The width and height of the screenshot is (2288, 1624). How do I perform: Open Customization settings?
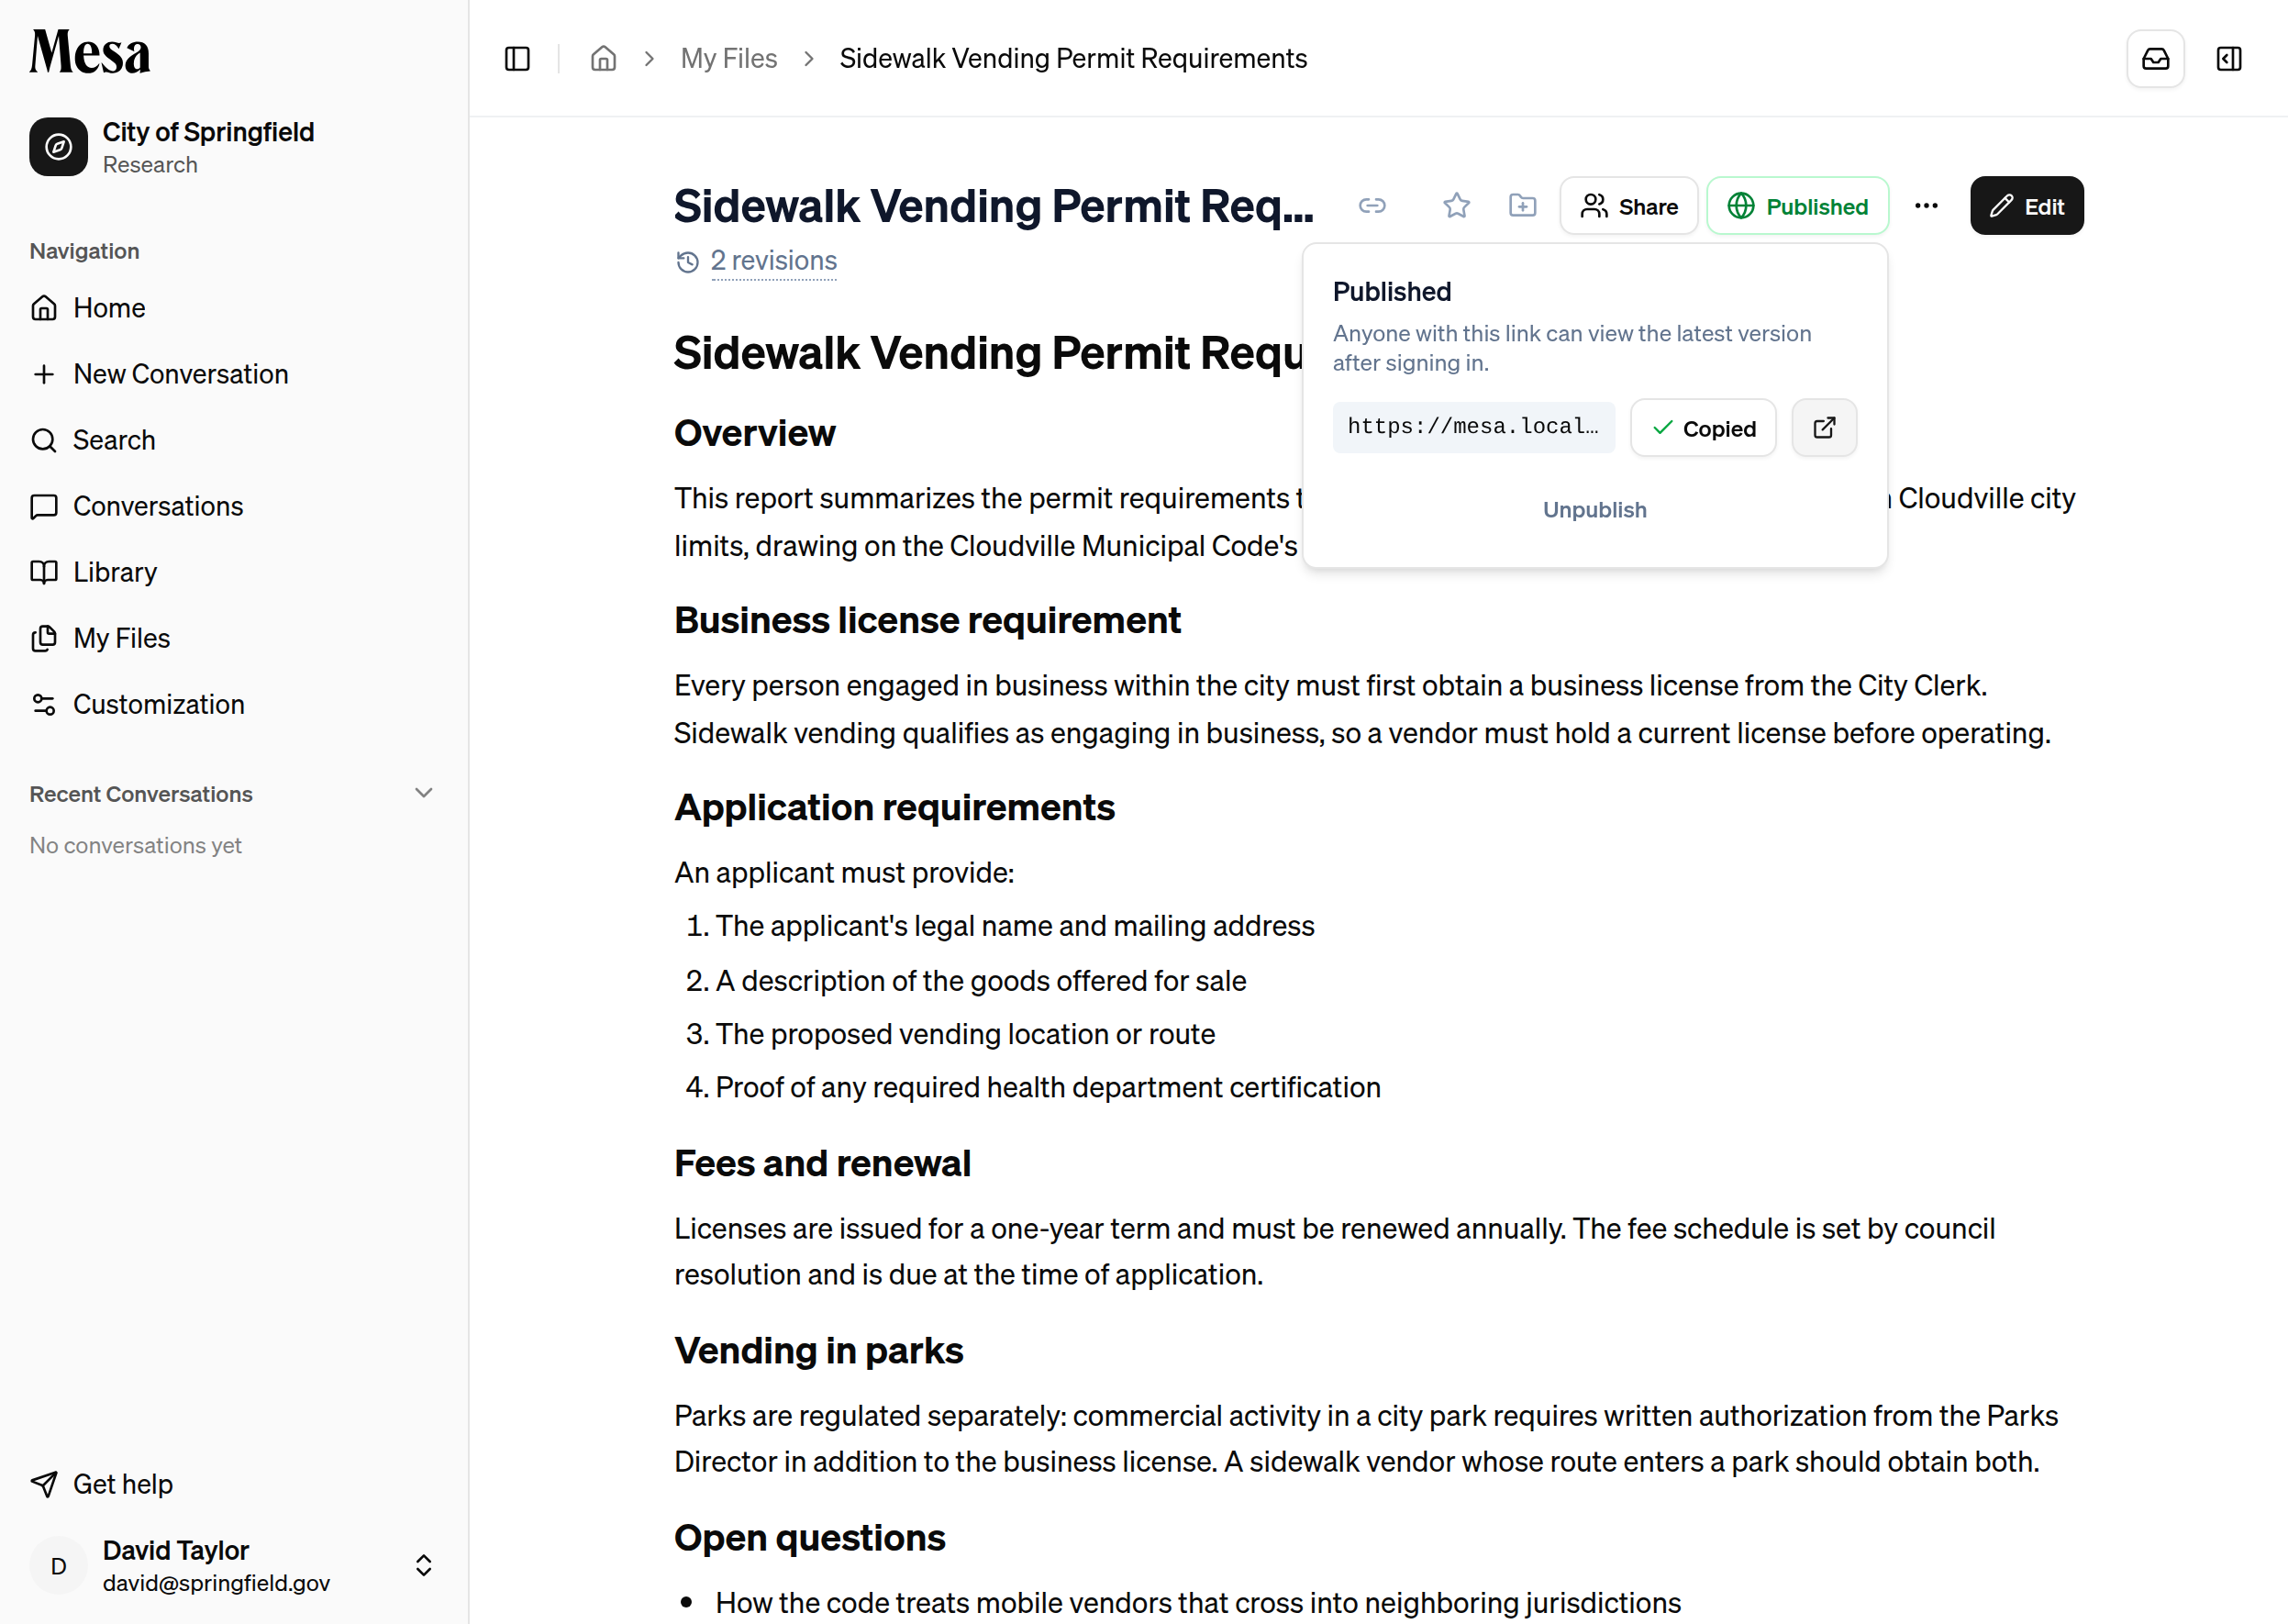(x=233, y=704)
